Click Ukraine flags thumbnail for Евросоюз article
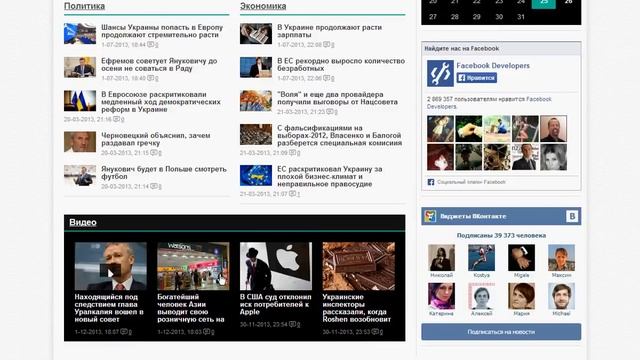The height and width of the screenshot is (360, 640). point(80,100)
